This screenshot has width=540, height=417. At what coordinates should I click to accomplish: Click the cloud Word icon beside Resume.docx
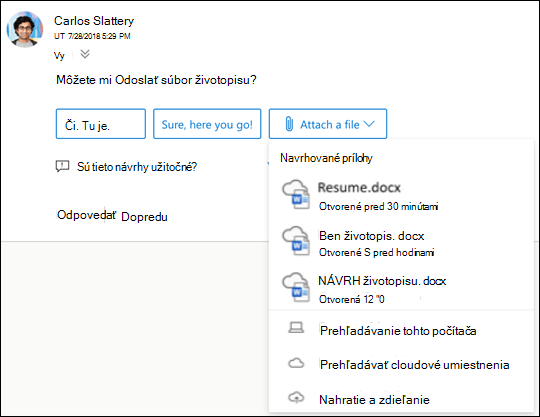click(x=296, y=195)
